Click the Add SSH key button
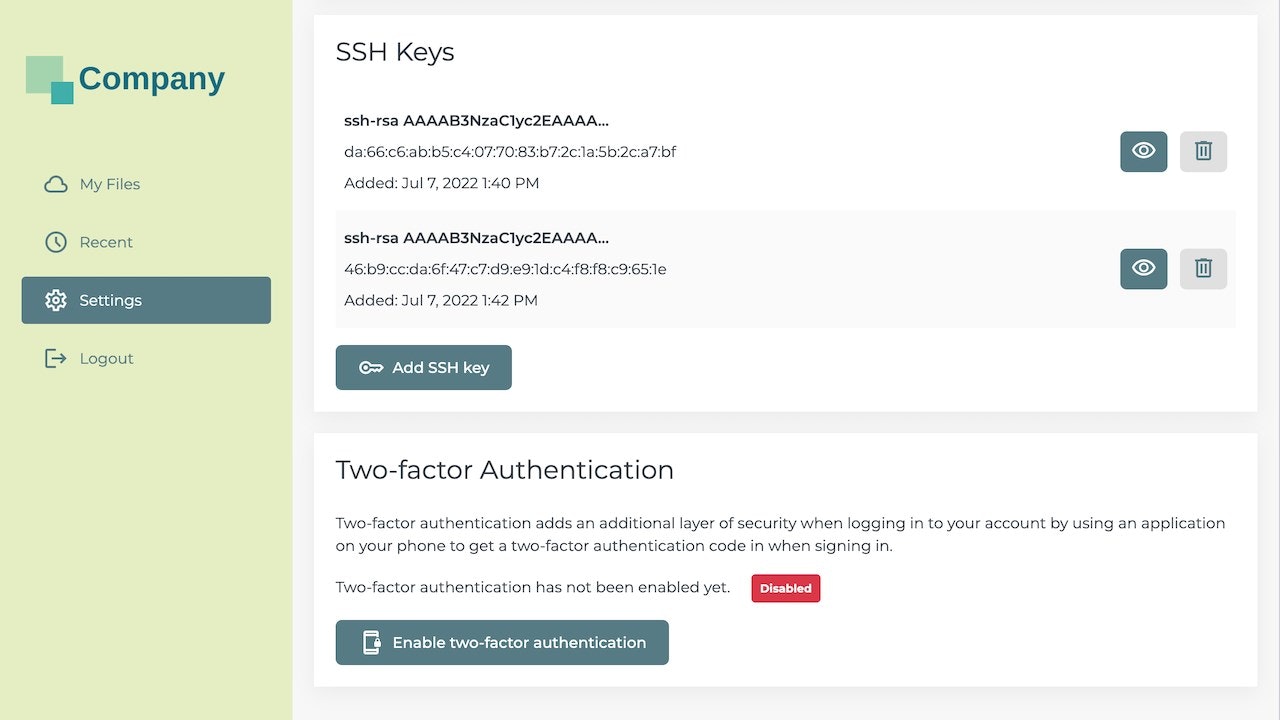Screen dimensions: 1280x720 click(x=423, y=368)
